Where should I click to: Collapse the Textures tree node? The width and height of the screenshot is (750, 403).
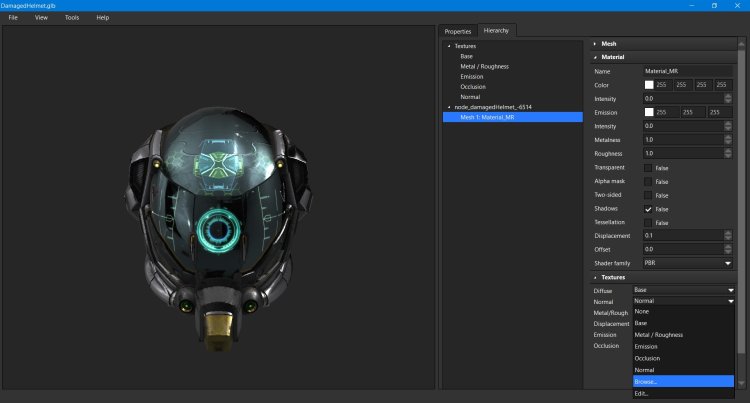click(449, 46)
